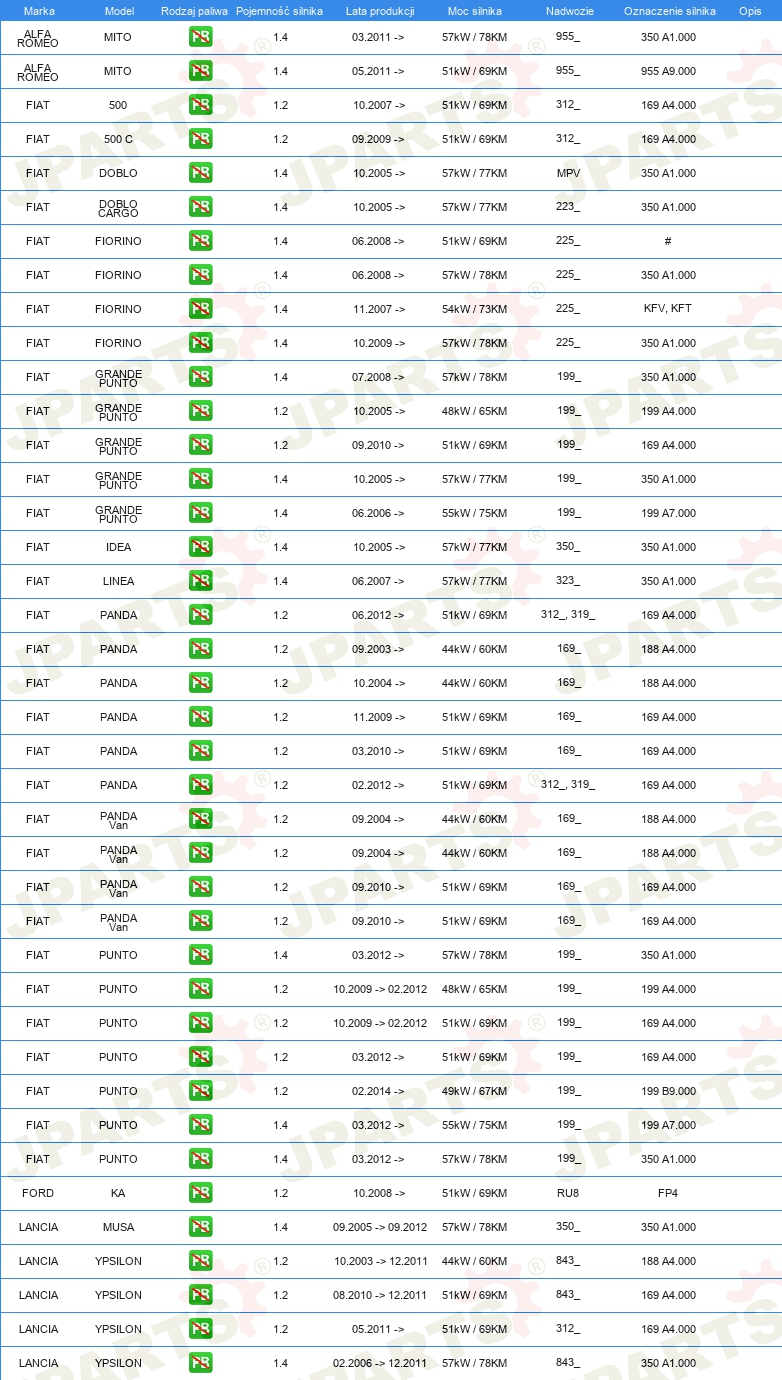The height and width of the screenshot is (1380, 782).
Task: Click the 54kW / 73KM power cell
Action: click(x=474, y=309)
